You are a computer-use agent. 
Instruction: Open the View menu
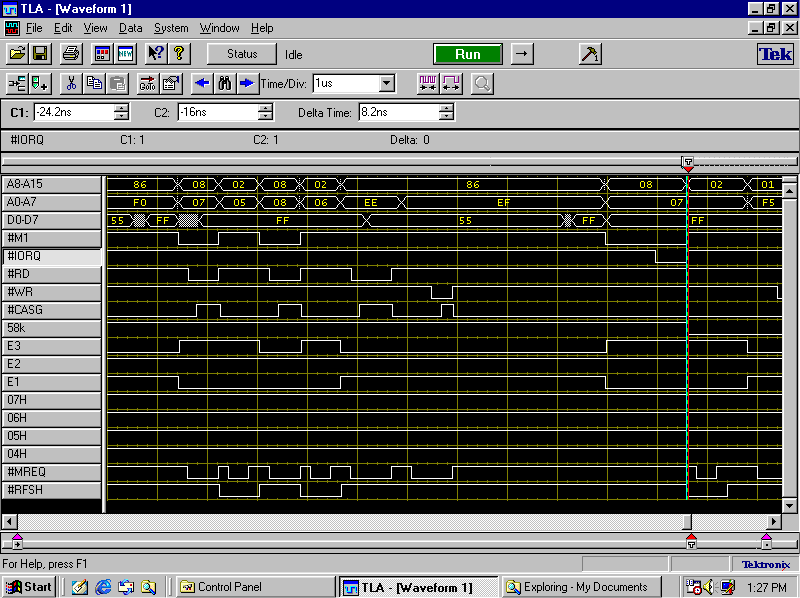pos(95,28)
